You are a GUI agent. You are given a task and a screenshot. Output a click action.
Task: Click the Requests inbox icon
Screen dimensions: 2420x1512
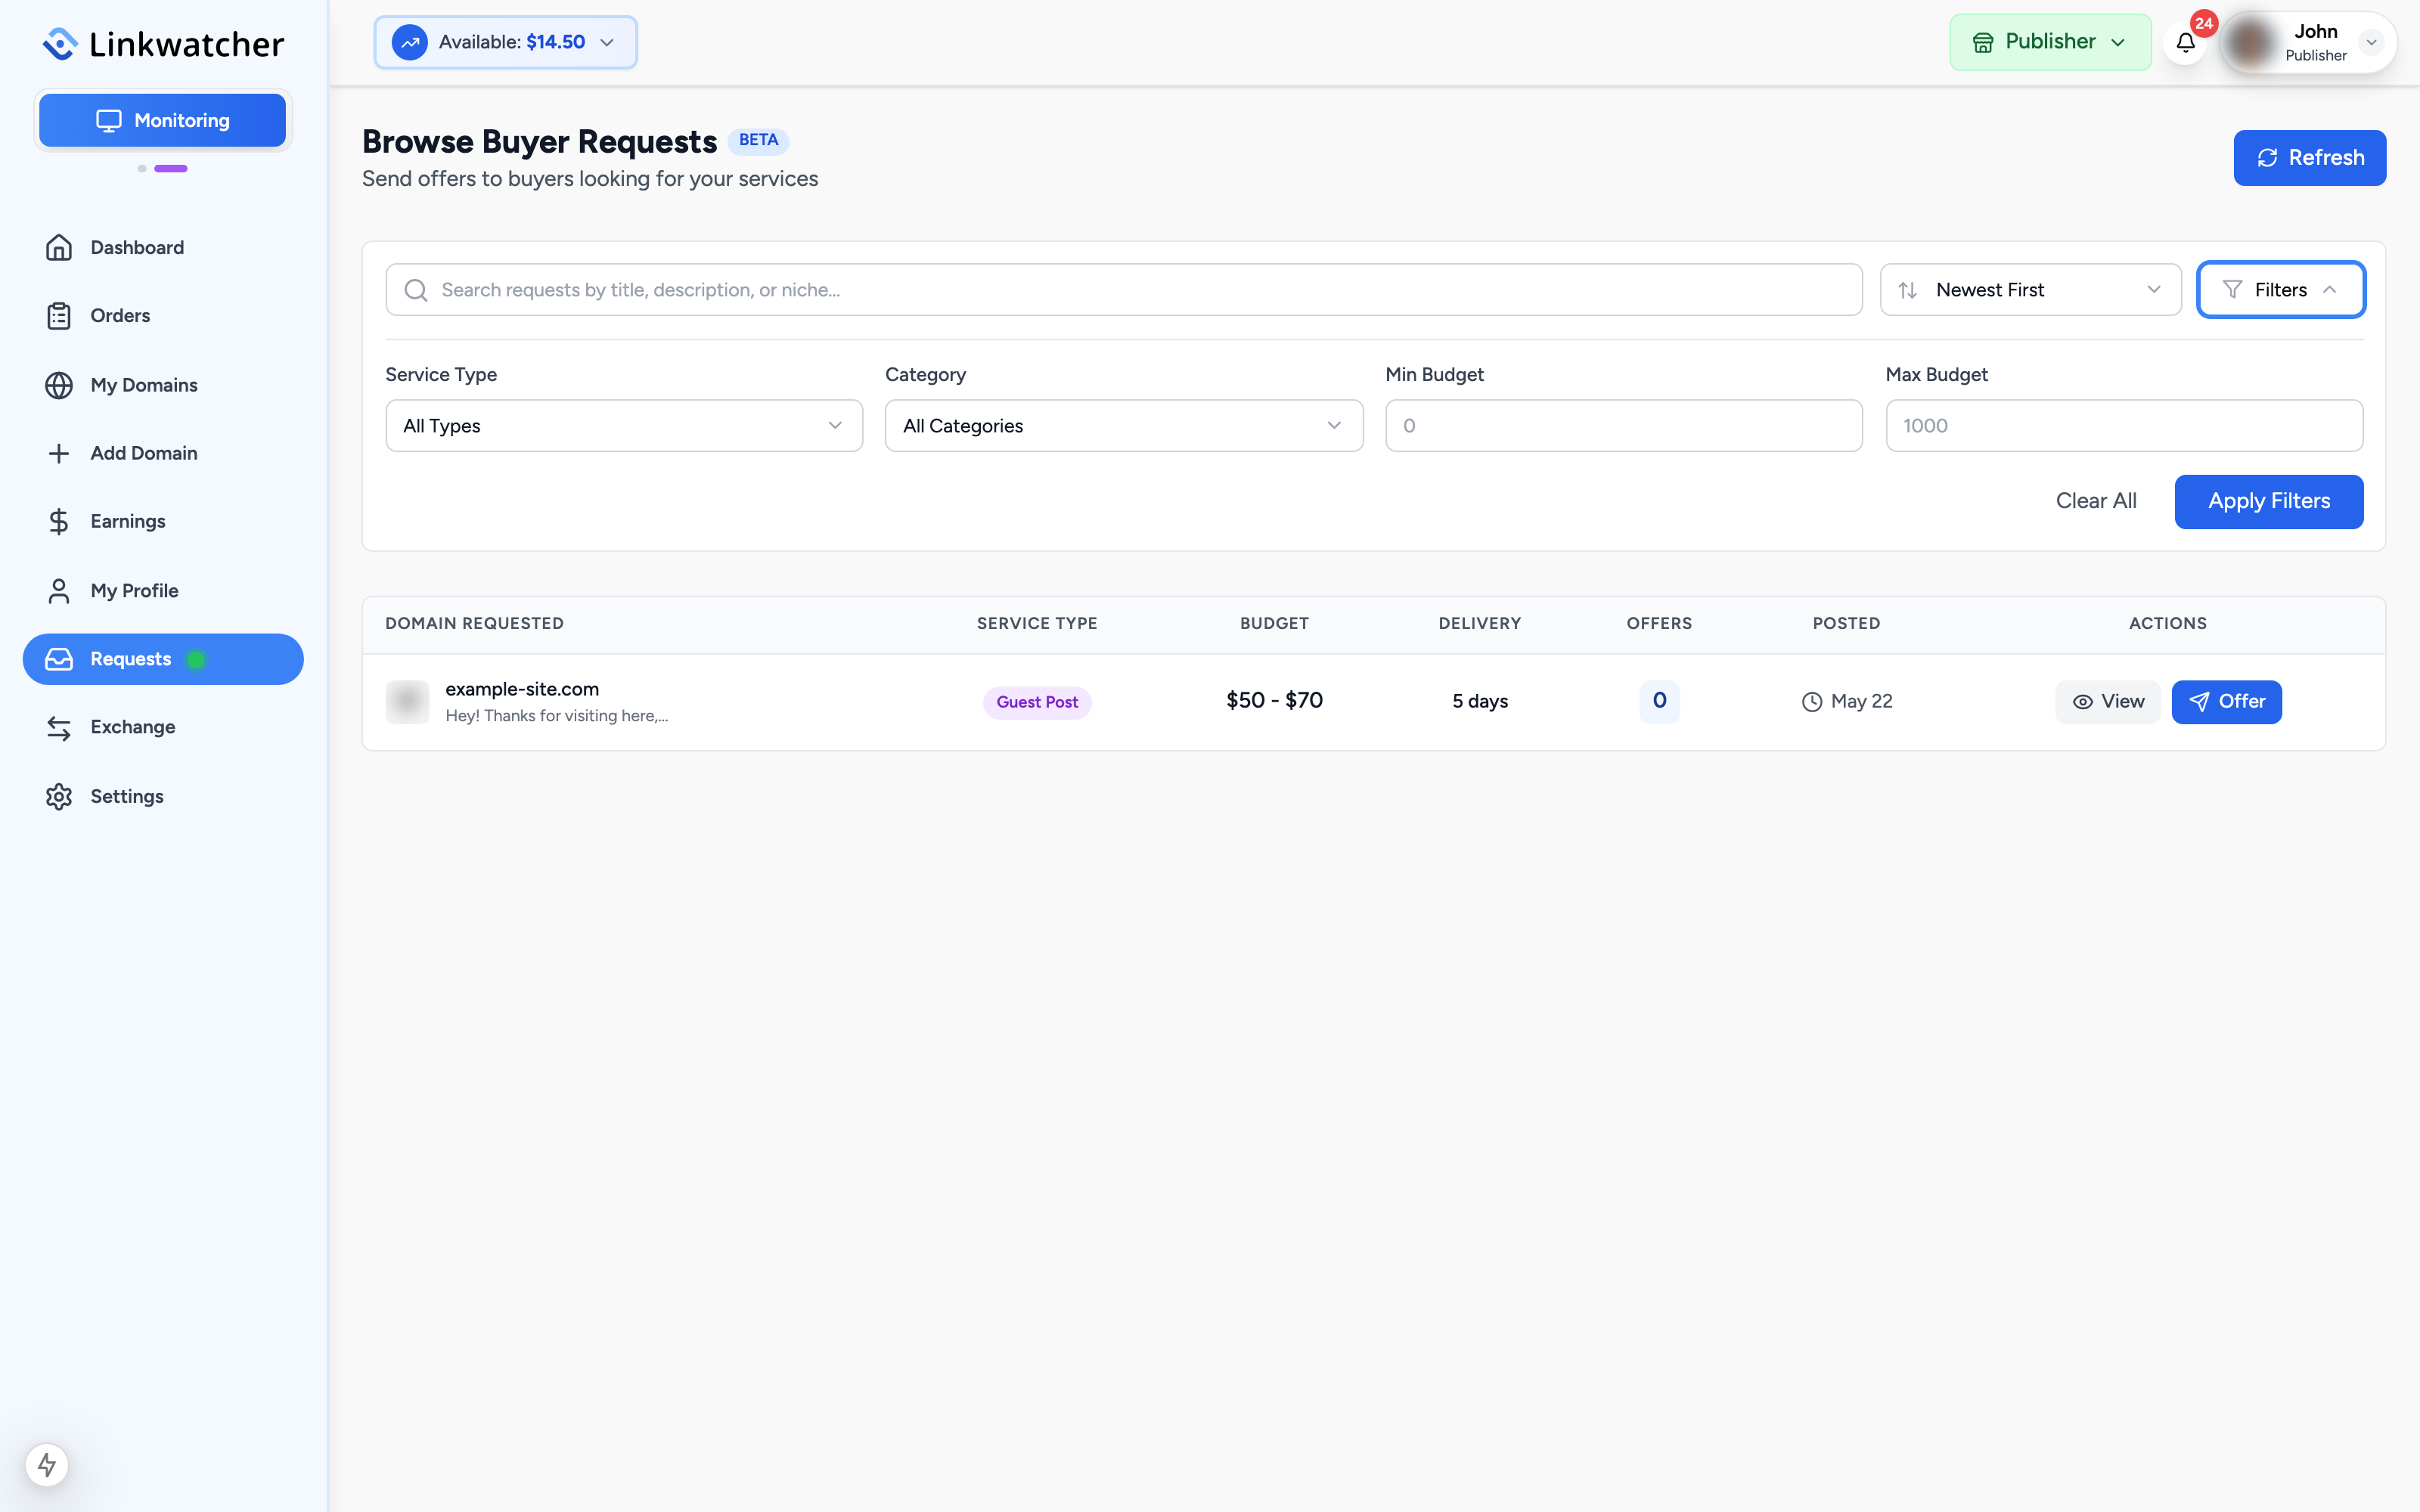59,659
